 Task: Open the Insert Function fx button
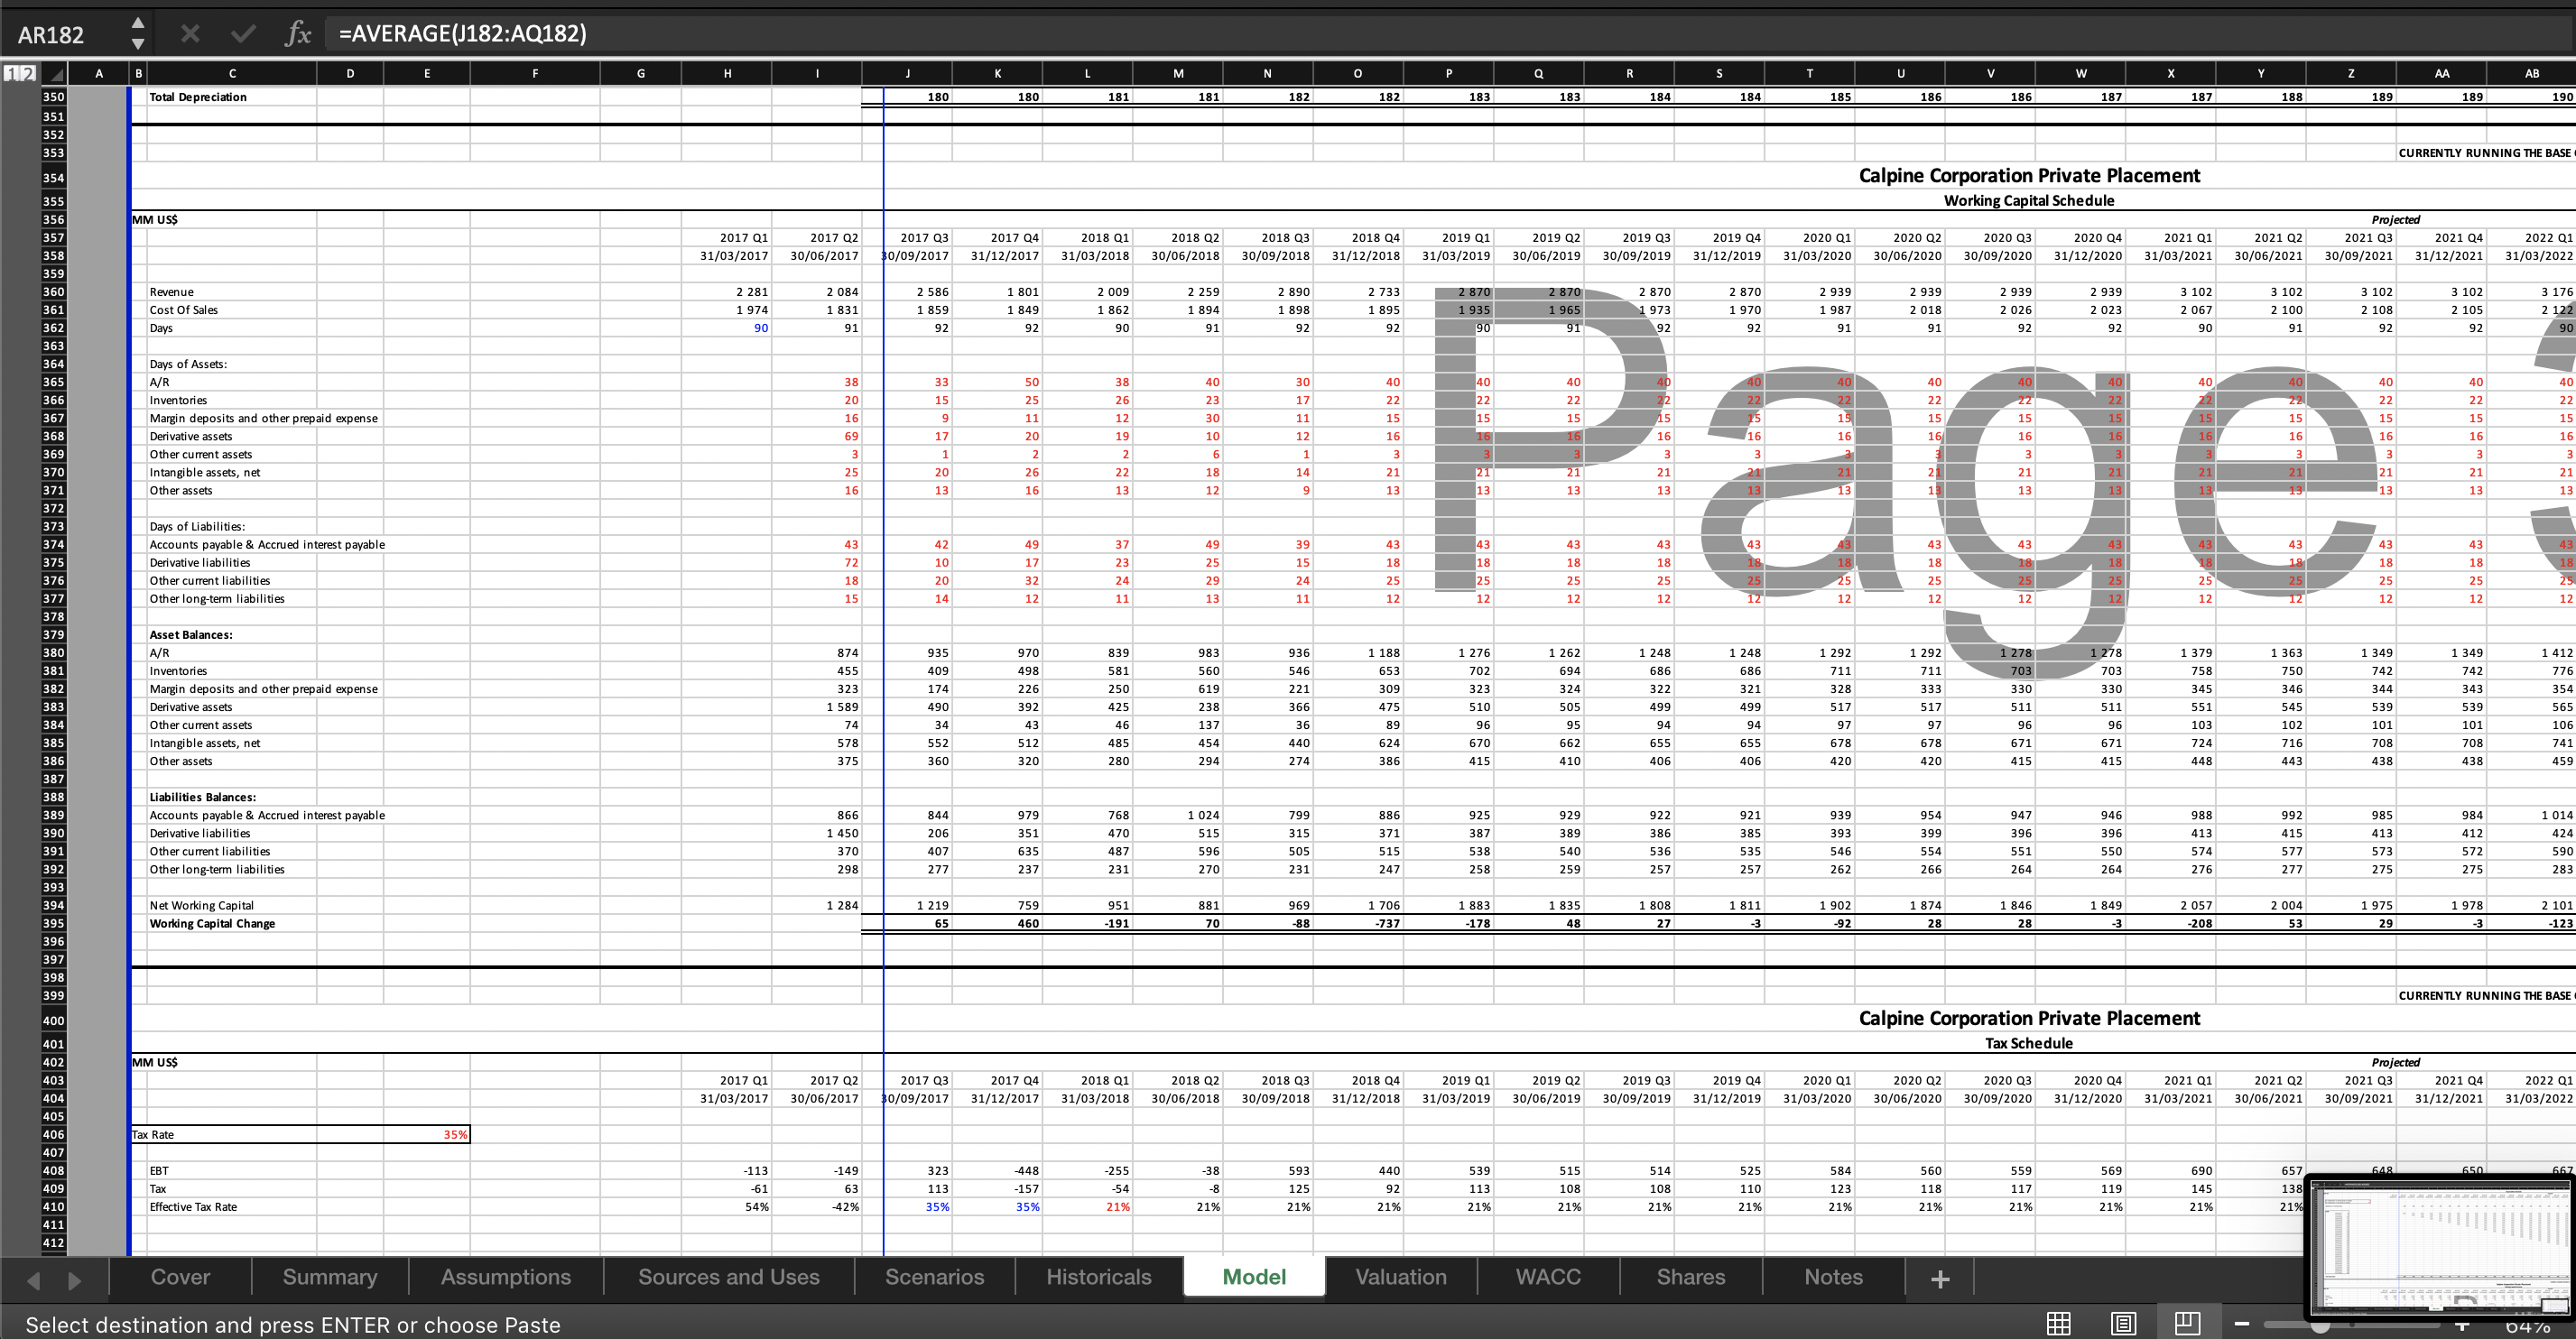click(298, 34)
